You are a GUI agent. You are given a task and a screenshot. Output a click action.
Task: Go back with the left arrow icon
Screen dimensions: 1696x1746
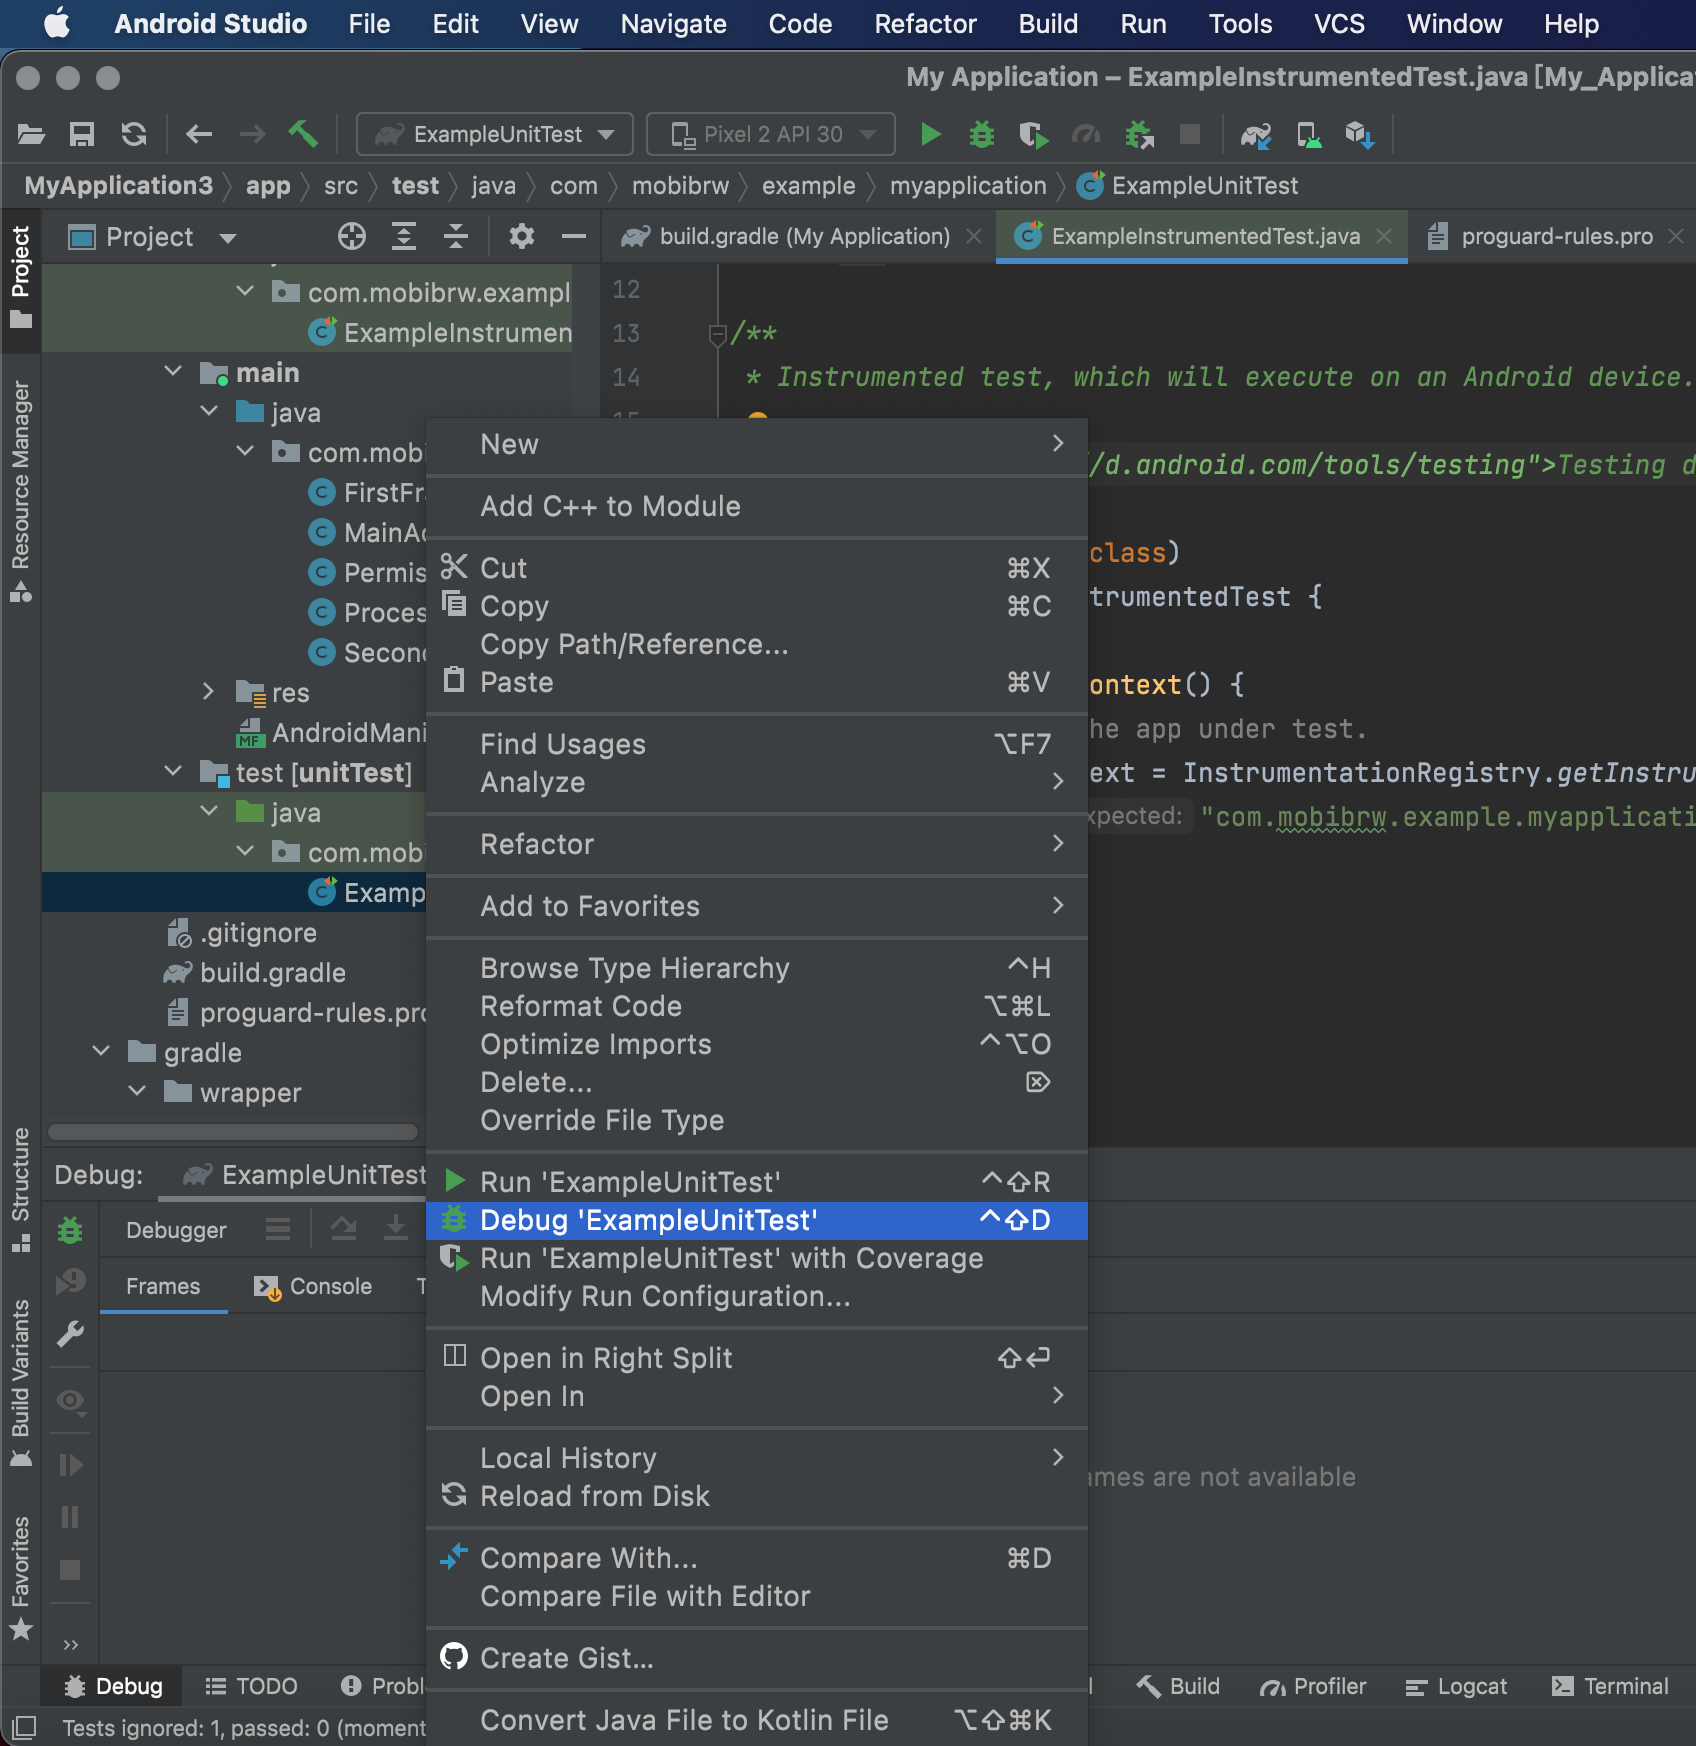pos(199,134)
